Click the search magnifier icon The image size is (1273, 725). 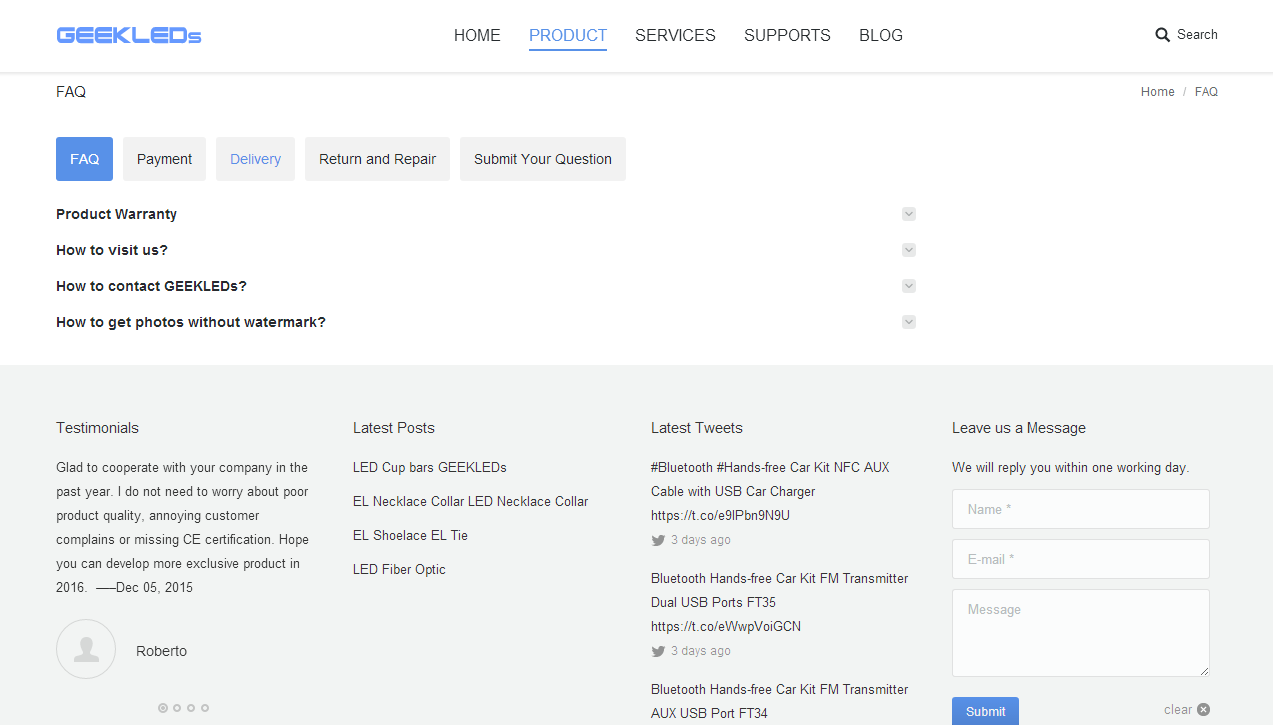tap(1162, 35)
